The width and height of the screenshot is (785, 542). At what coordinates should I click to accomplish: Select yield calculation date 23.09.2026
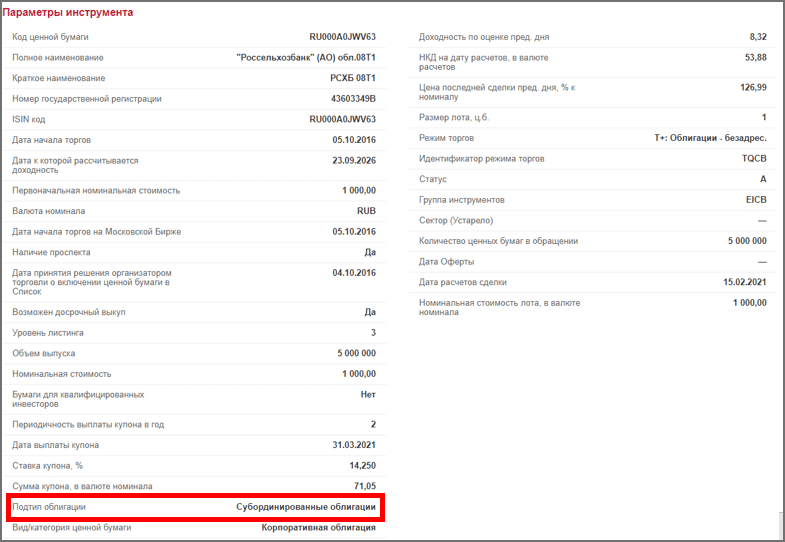pos(354,161)
